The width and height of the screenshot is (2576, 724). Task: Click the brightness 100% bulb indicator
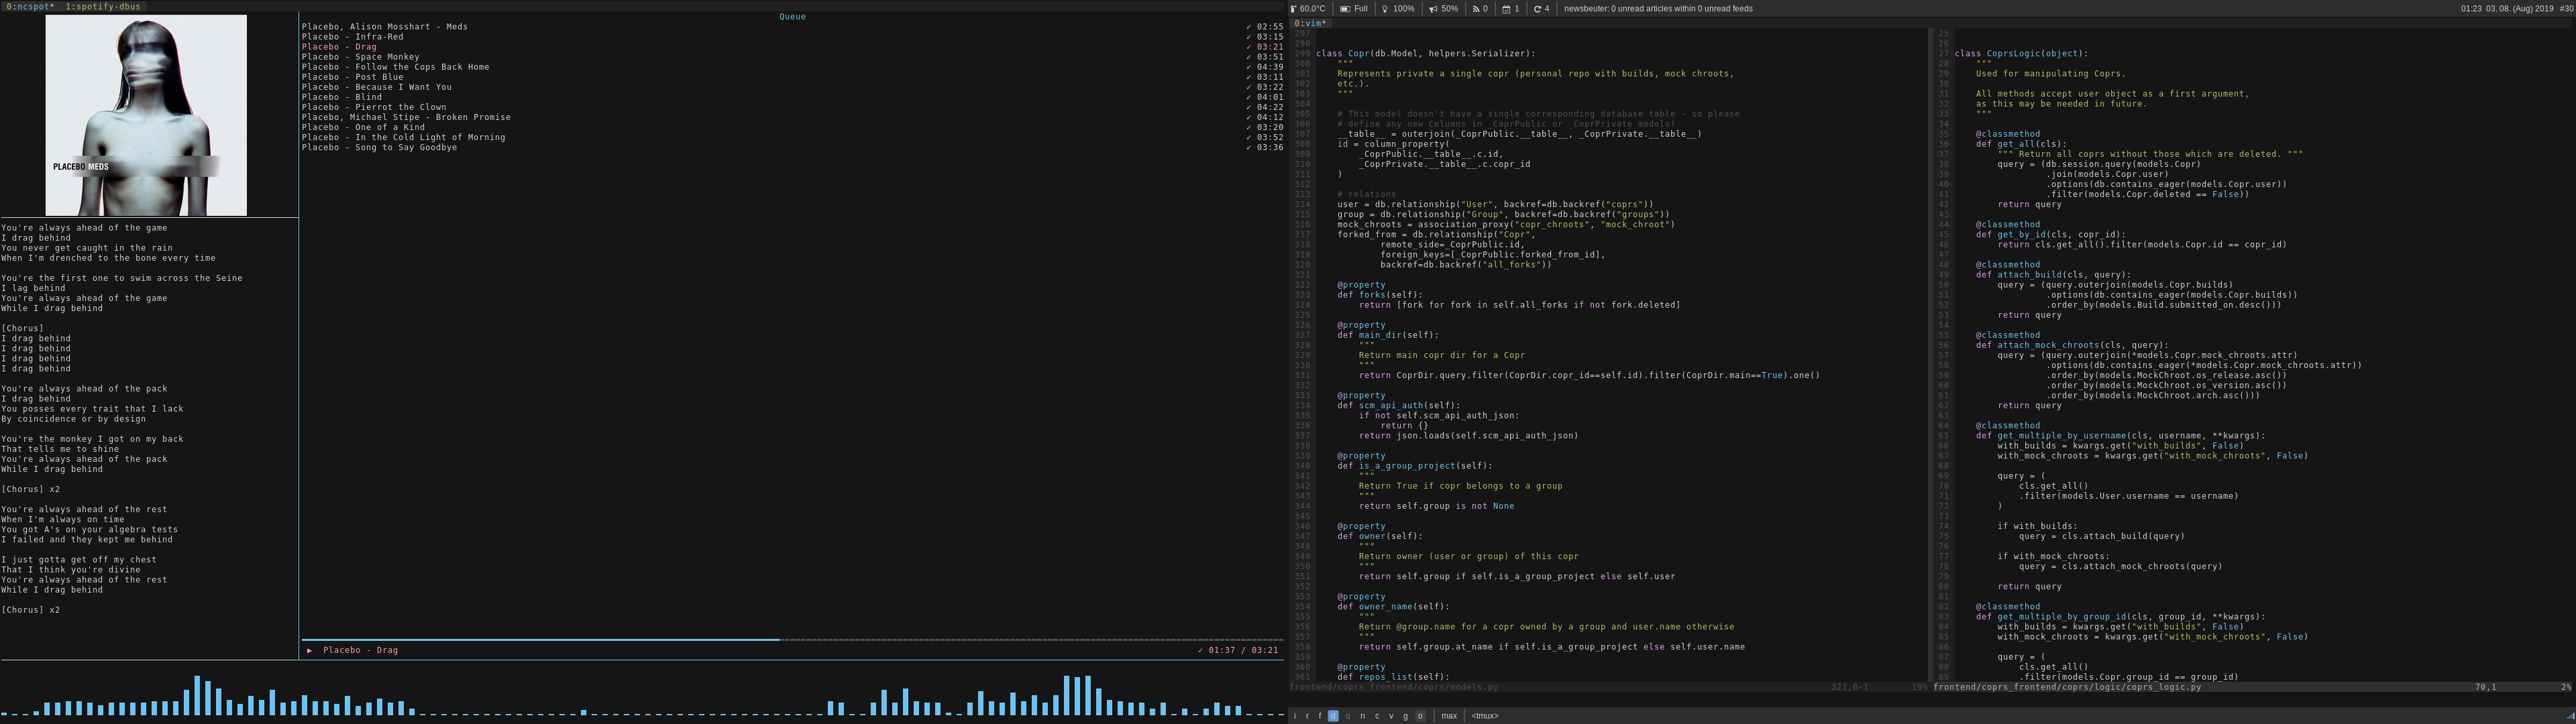pos(1399,9)
